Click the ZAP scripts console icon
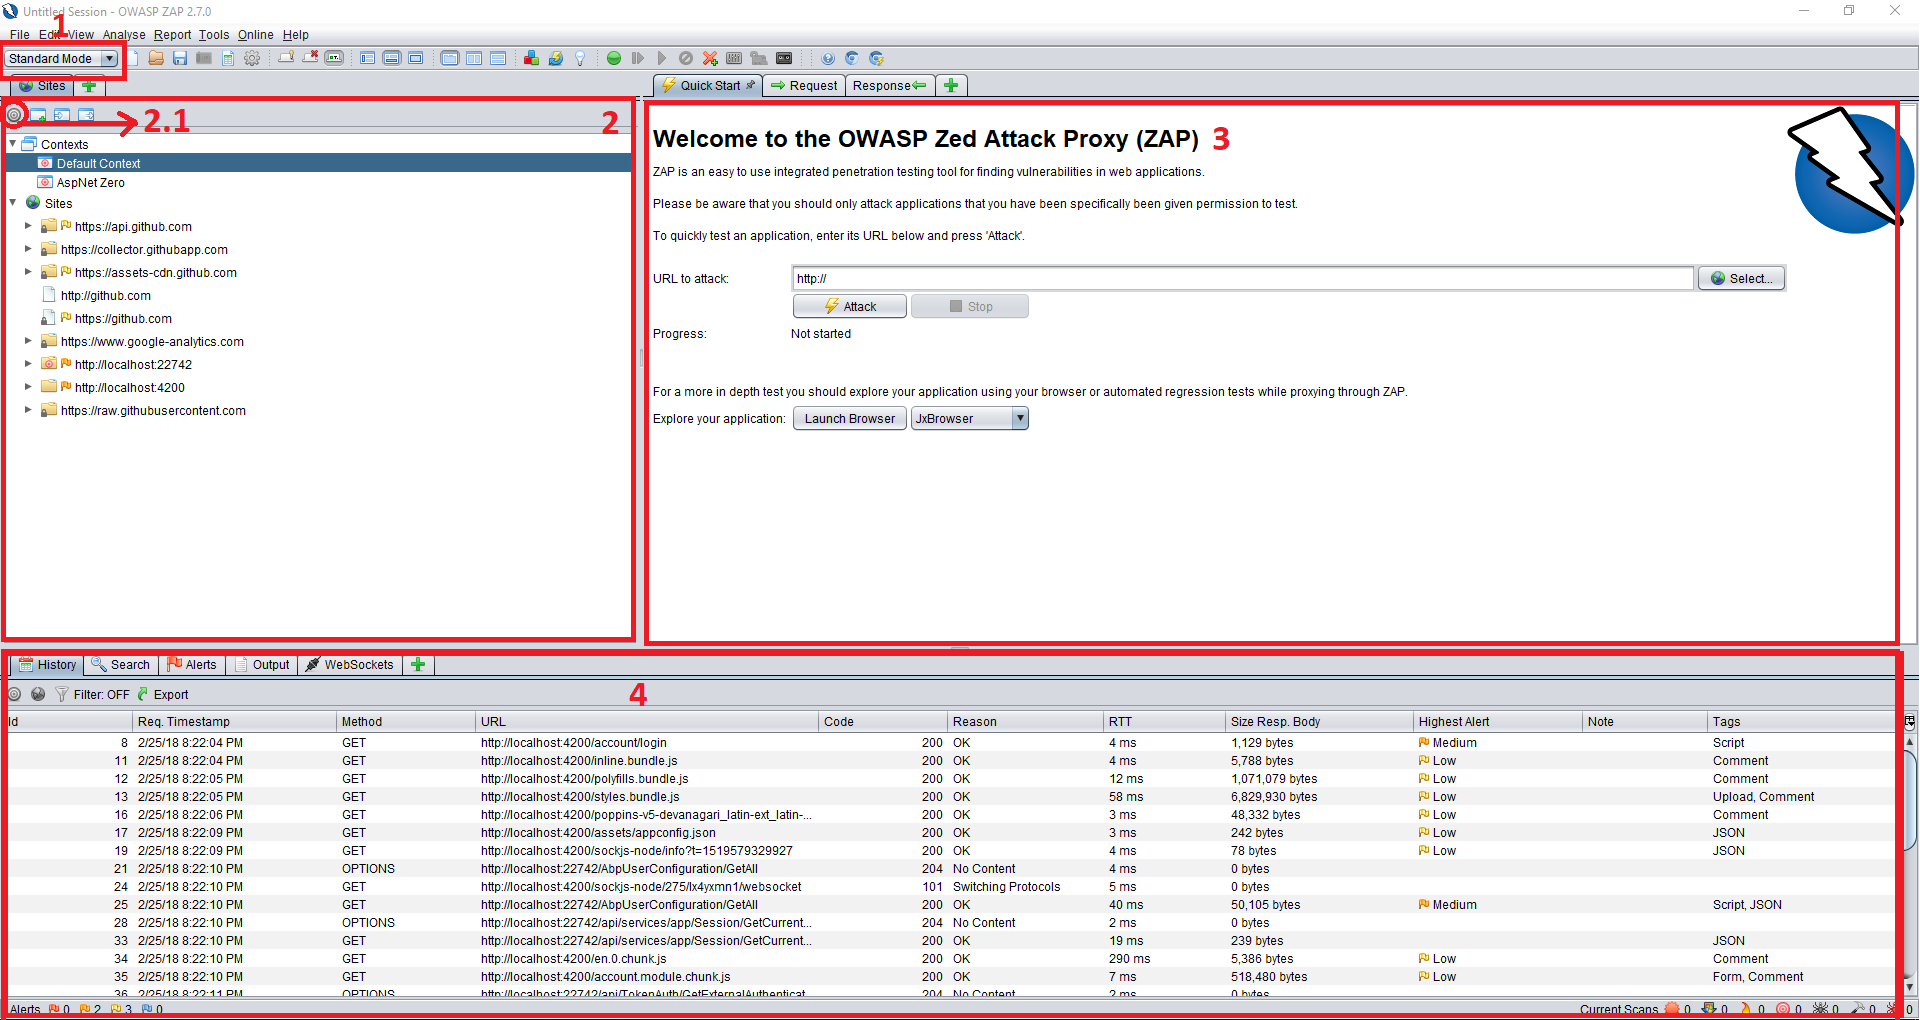The height and width of the screenshot is (1020, 1920). 784,58
